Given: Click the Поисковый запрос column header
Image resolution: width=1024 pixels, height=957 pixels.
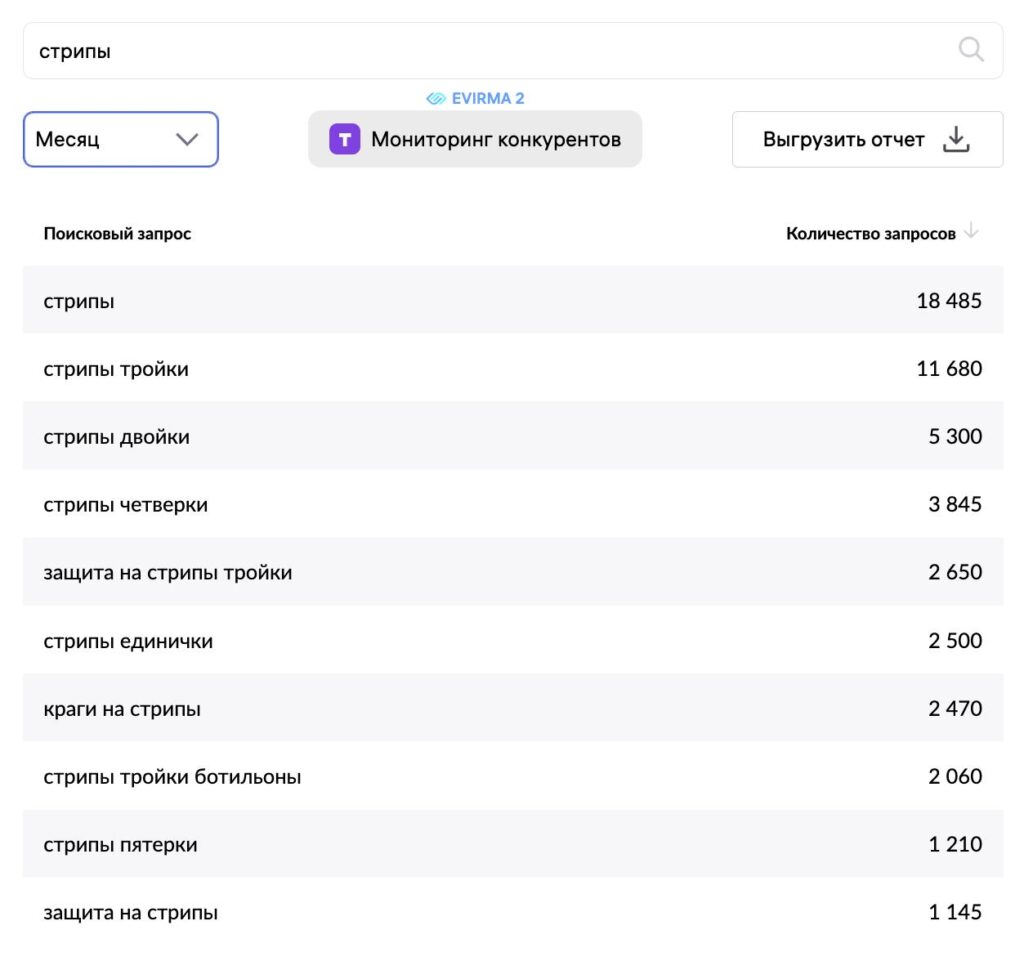Looking at the screenshot, I should (118, 234).
